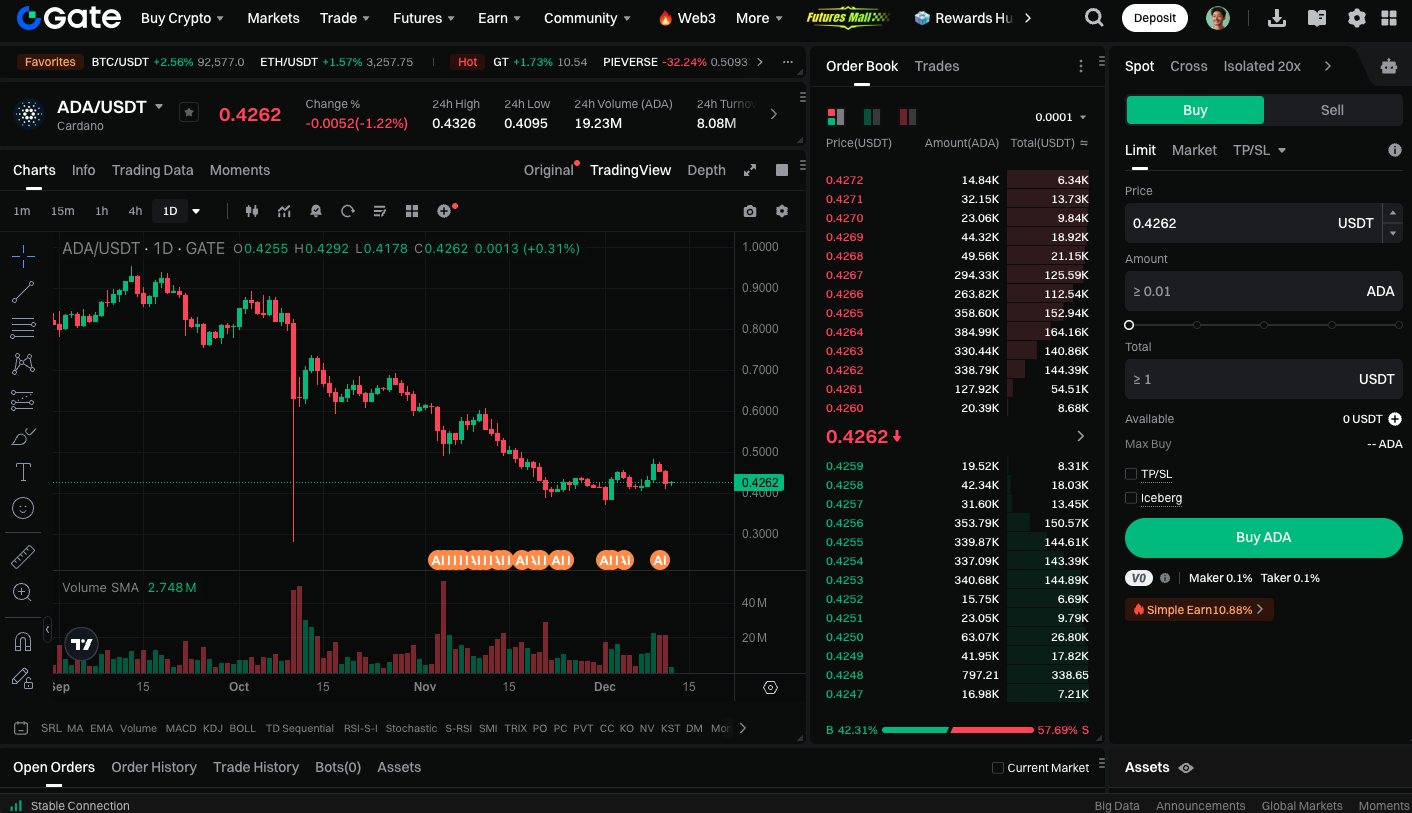
Task: Click the chart replay icon
Action: coord(348,211)
